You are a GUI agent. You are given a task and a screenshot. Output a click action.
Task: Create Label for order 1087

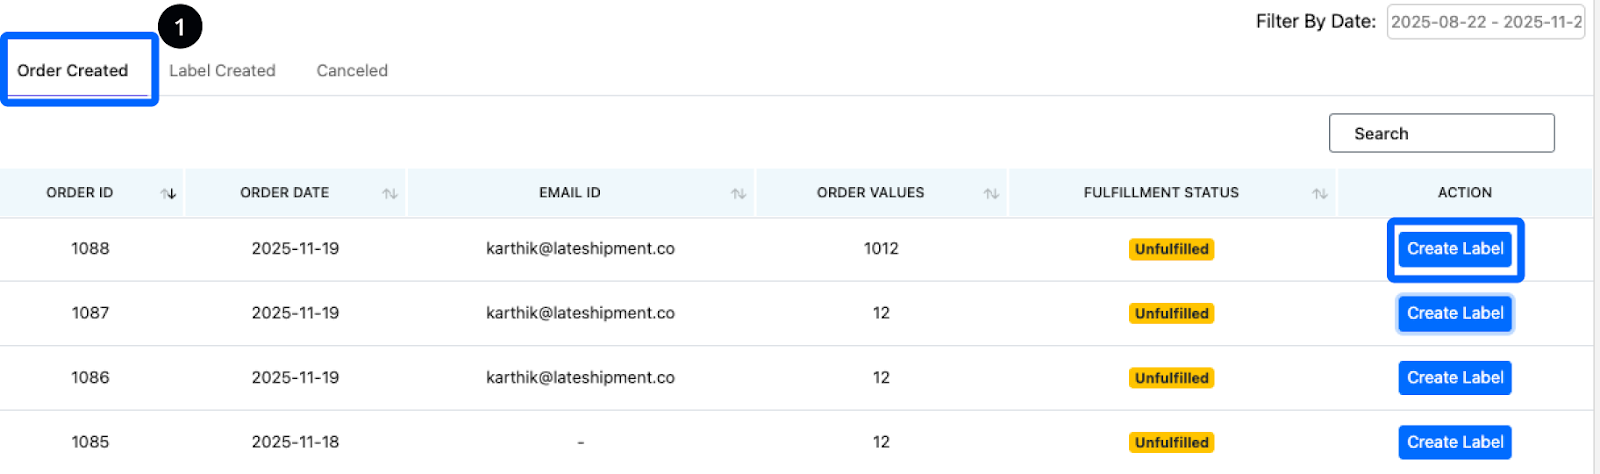tap(1455, 314)
